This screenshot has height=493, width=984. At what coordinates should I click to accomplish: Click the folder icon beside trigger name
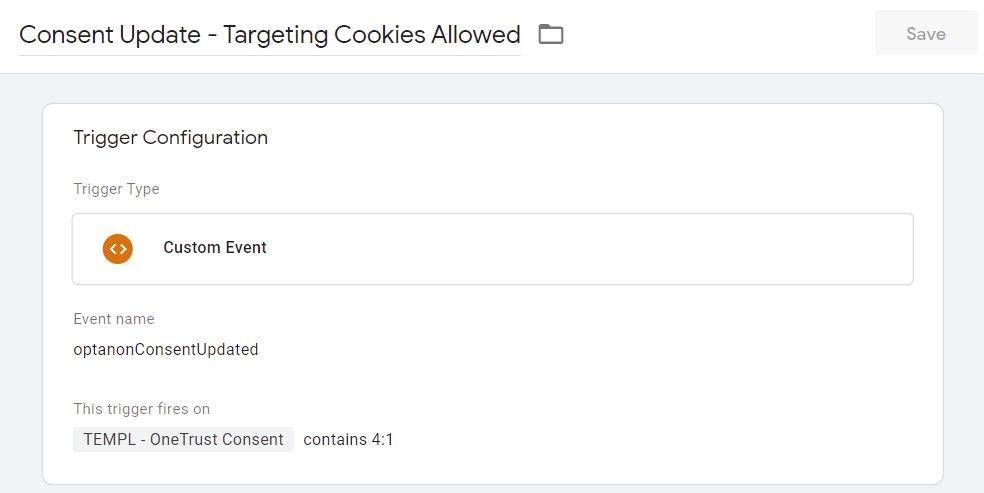tap(551, 35)
